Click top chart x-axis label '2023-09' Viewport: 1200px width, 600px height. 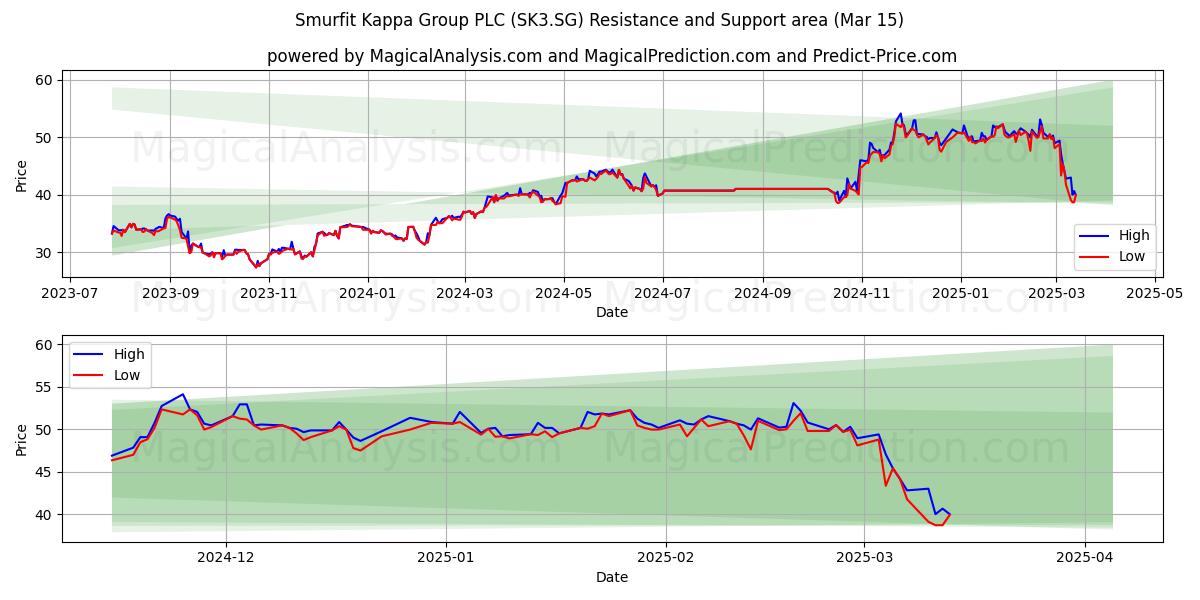(170, 293)
